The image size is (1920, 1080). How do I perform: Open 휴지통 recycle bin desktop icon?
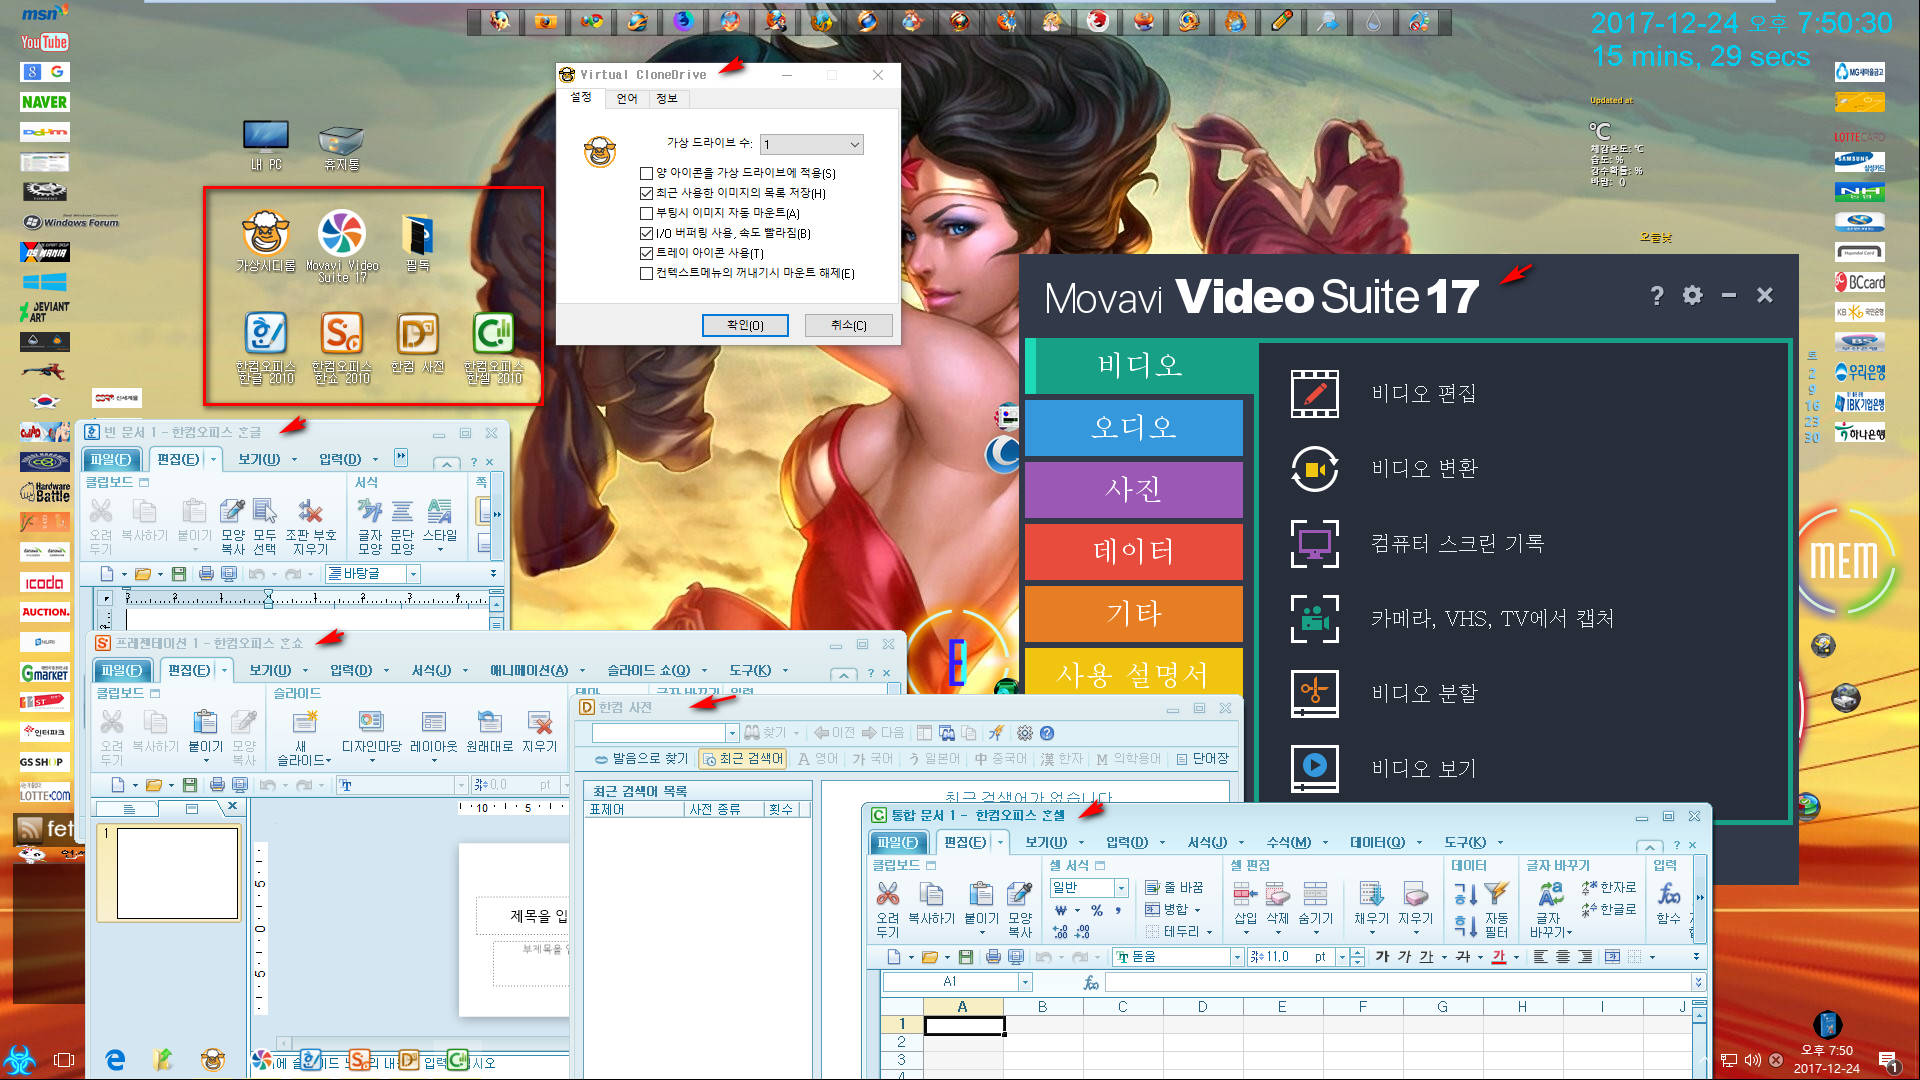(341, 147)
